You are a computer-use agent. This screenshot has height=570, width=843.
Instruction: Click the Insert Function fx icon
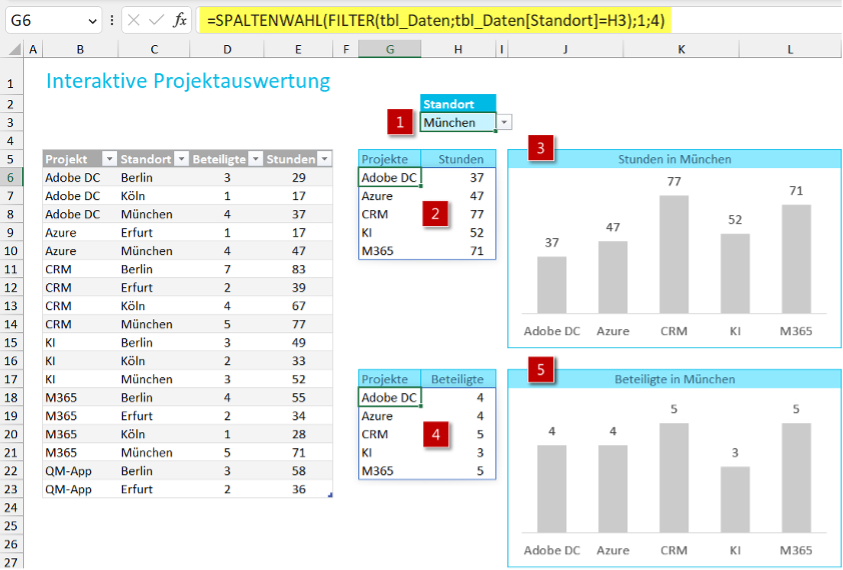[x=180, y=20]
